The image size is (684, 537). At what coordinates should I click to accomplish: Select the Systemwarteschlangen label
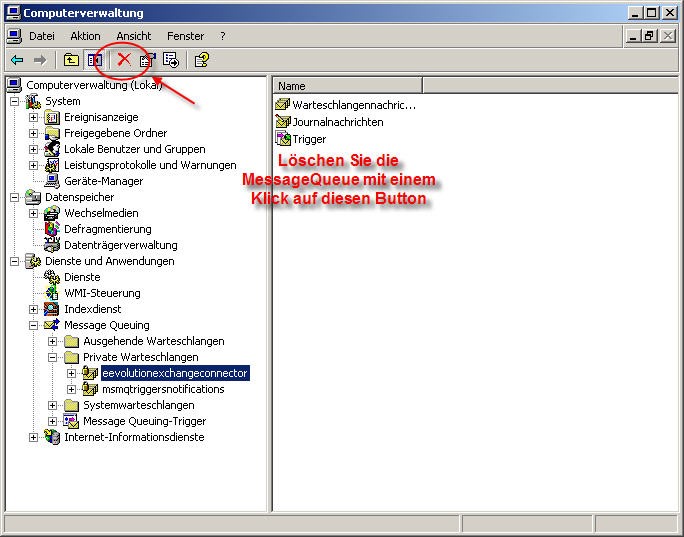coord(139,405)
